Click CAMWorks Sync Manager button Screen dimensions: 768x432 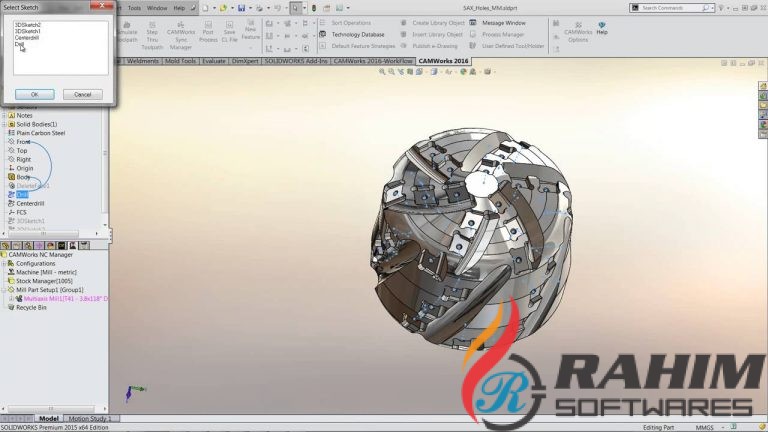[181, 35]
